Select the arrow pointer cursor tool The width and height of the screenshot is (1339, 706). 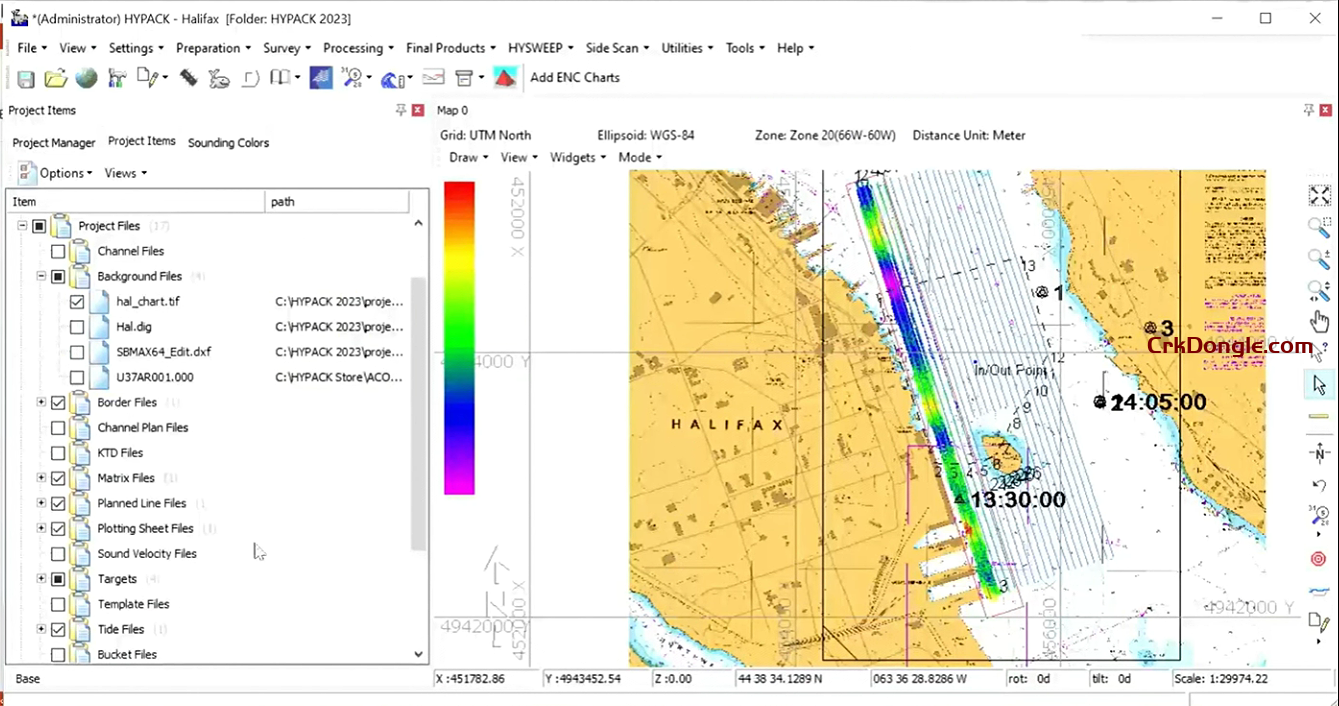(1319, 385)
